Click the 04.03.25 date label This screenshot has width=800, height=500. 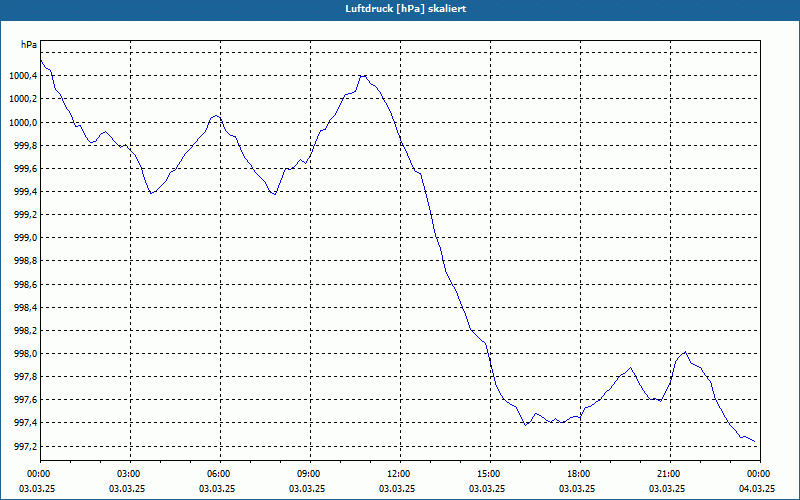pyautogui.click(x=757, y=489)
